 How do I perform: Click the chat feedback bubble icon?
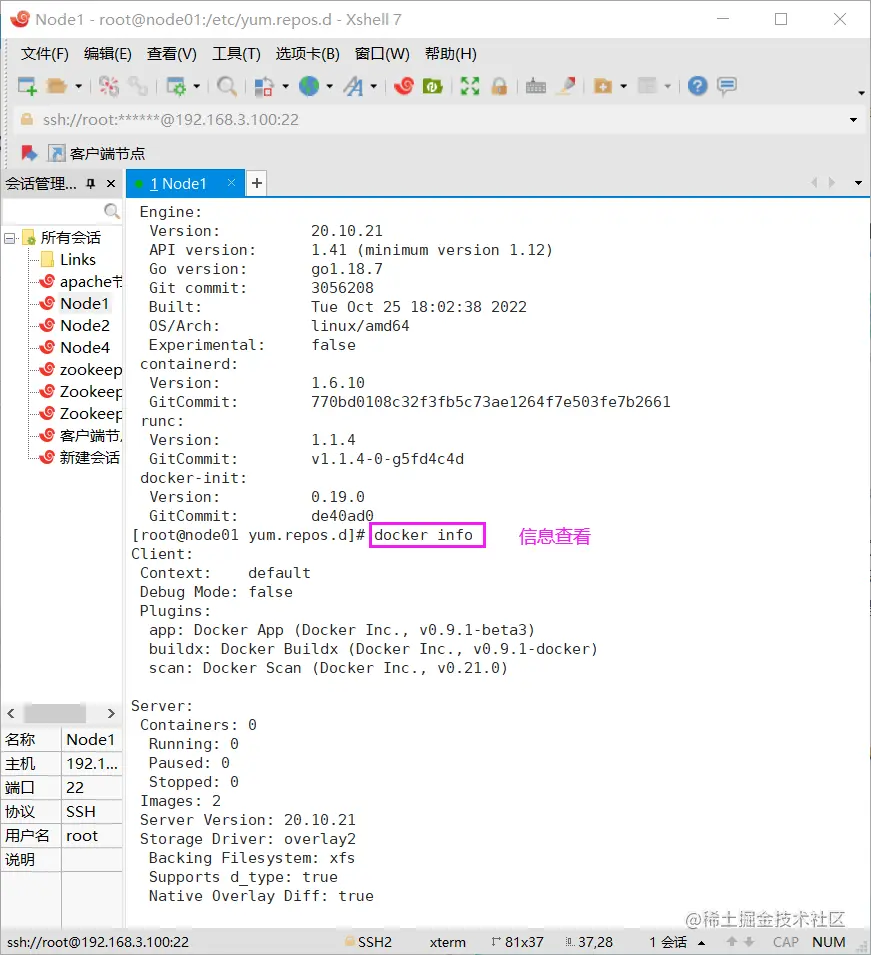727,86
